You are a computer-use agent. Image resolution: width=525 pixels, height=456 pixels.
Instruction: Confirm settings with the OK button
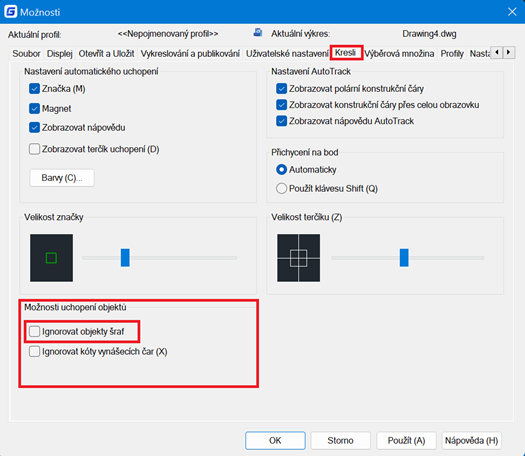[x=275, y=440]
